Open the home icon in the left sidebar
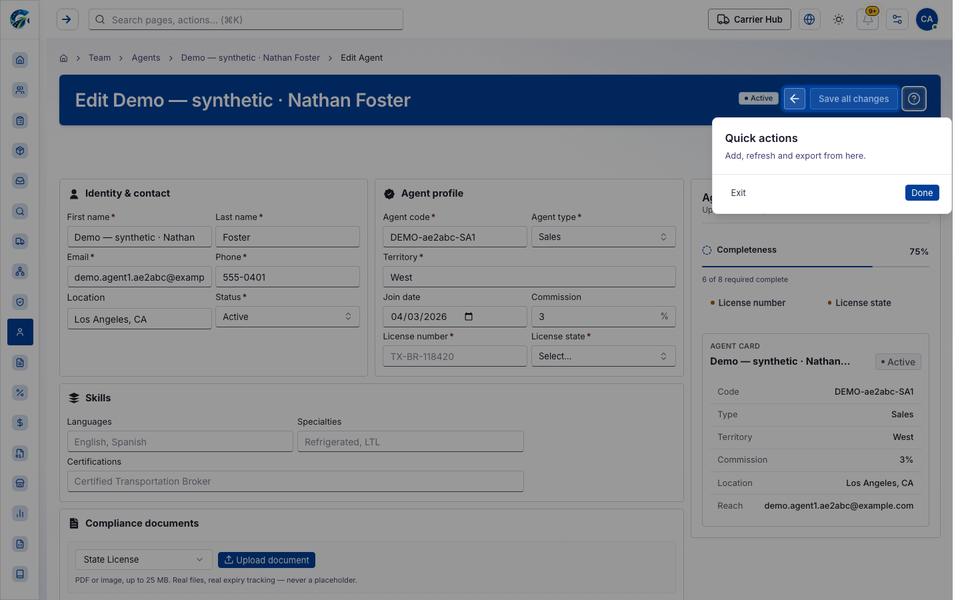Screen dimensions: 960x600 [x=20, y=60]
